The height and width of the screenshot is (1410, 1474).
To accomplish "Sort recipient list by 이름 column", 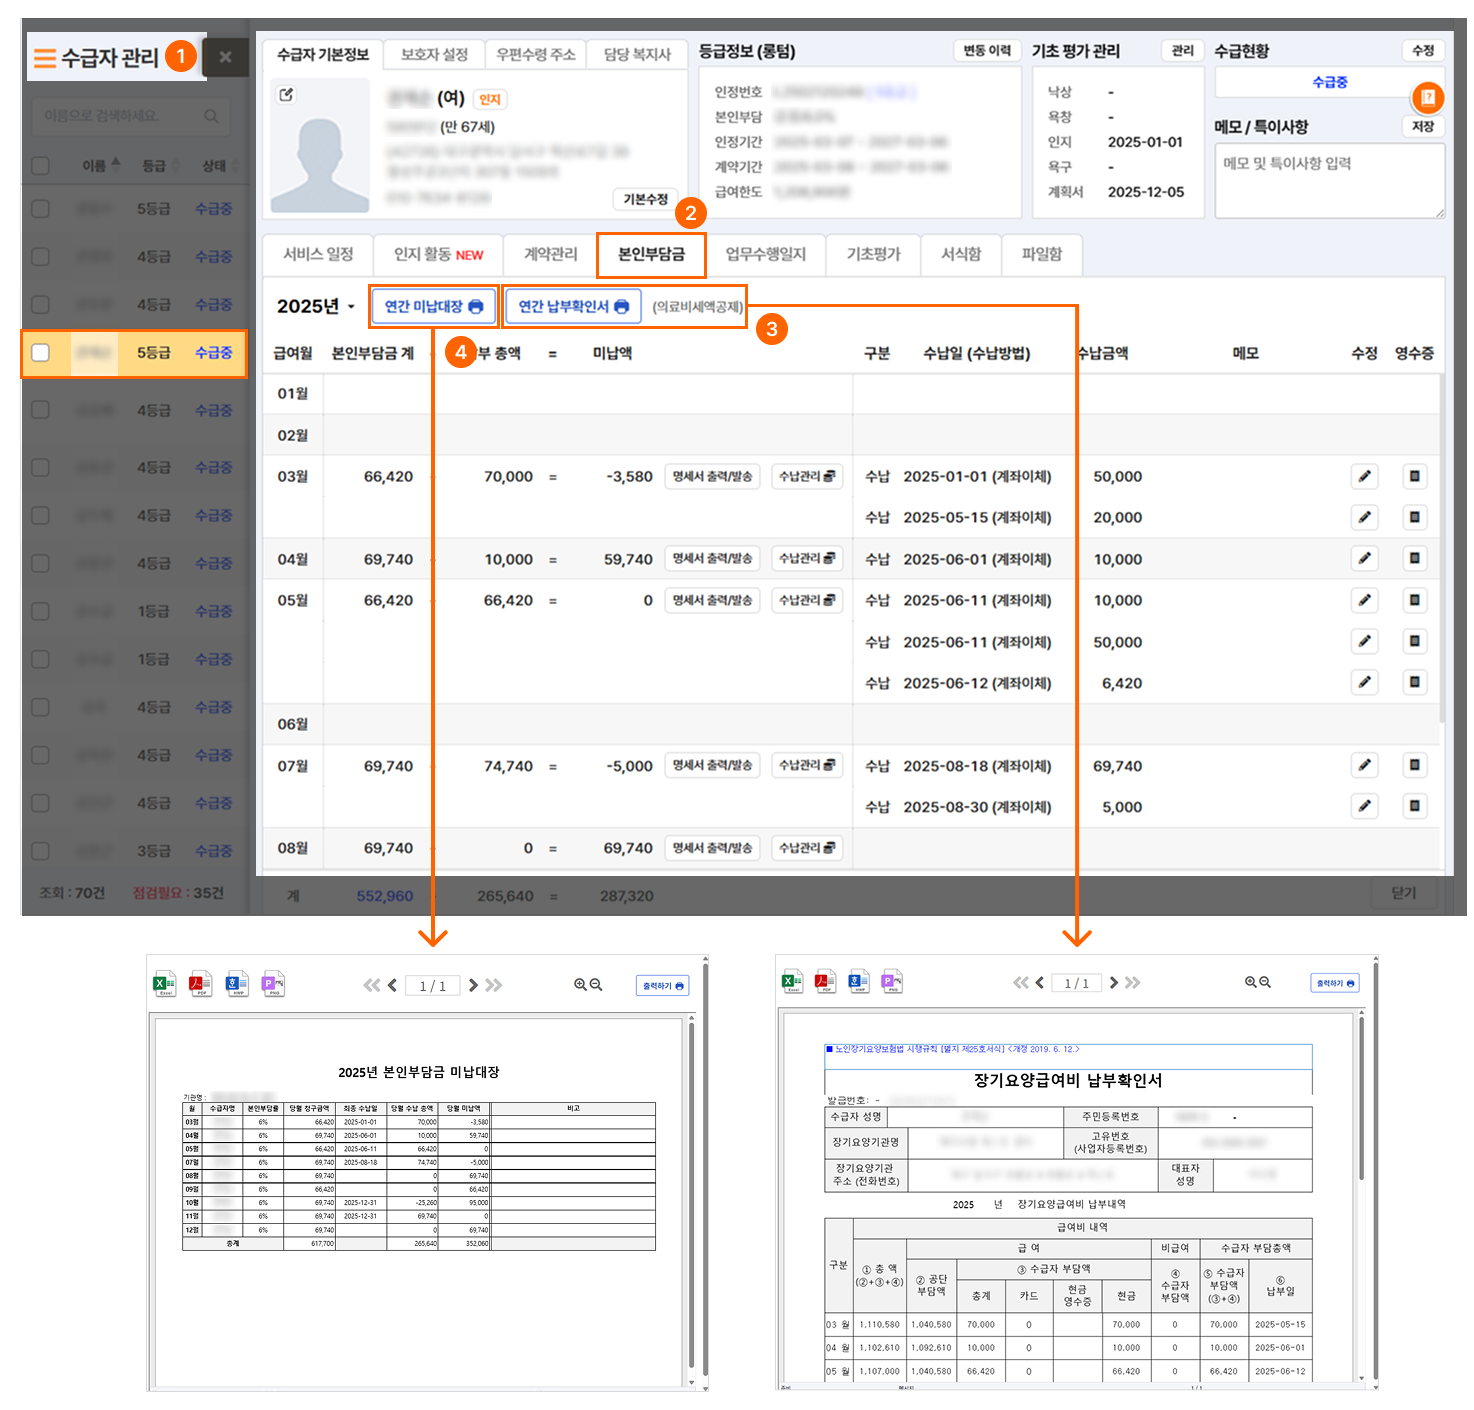I will (x=101, y=166).
